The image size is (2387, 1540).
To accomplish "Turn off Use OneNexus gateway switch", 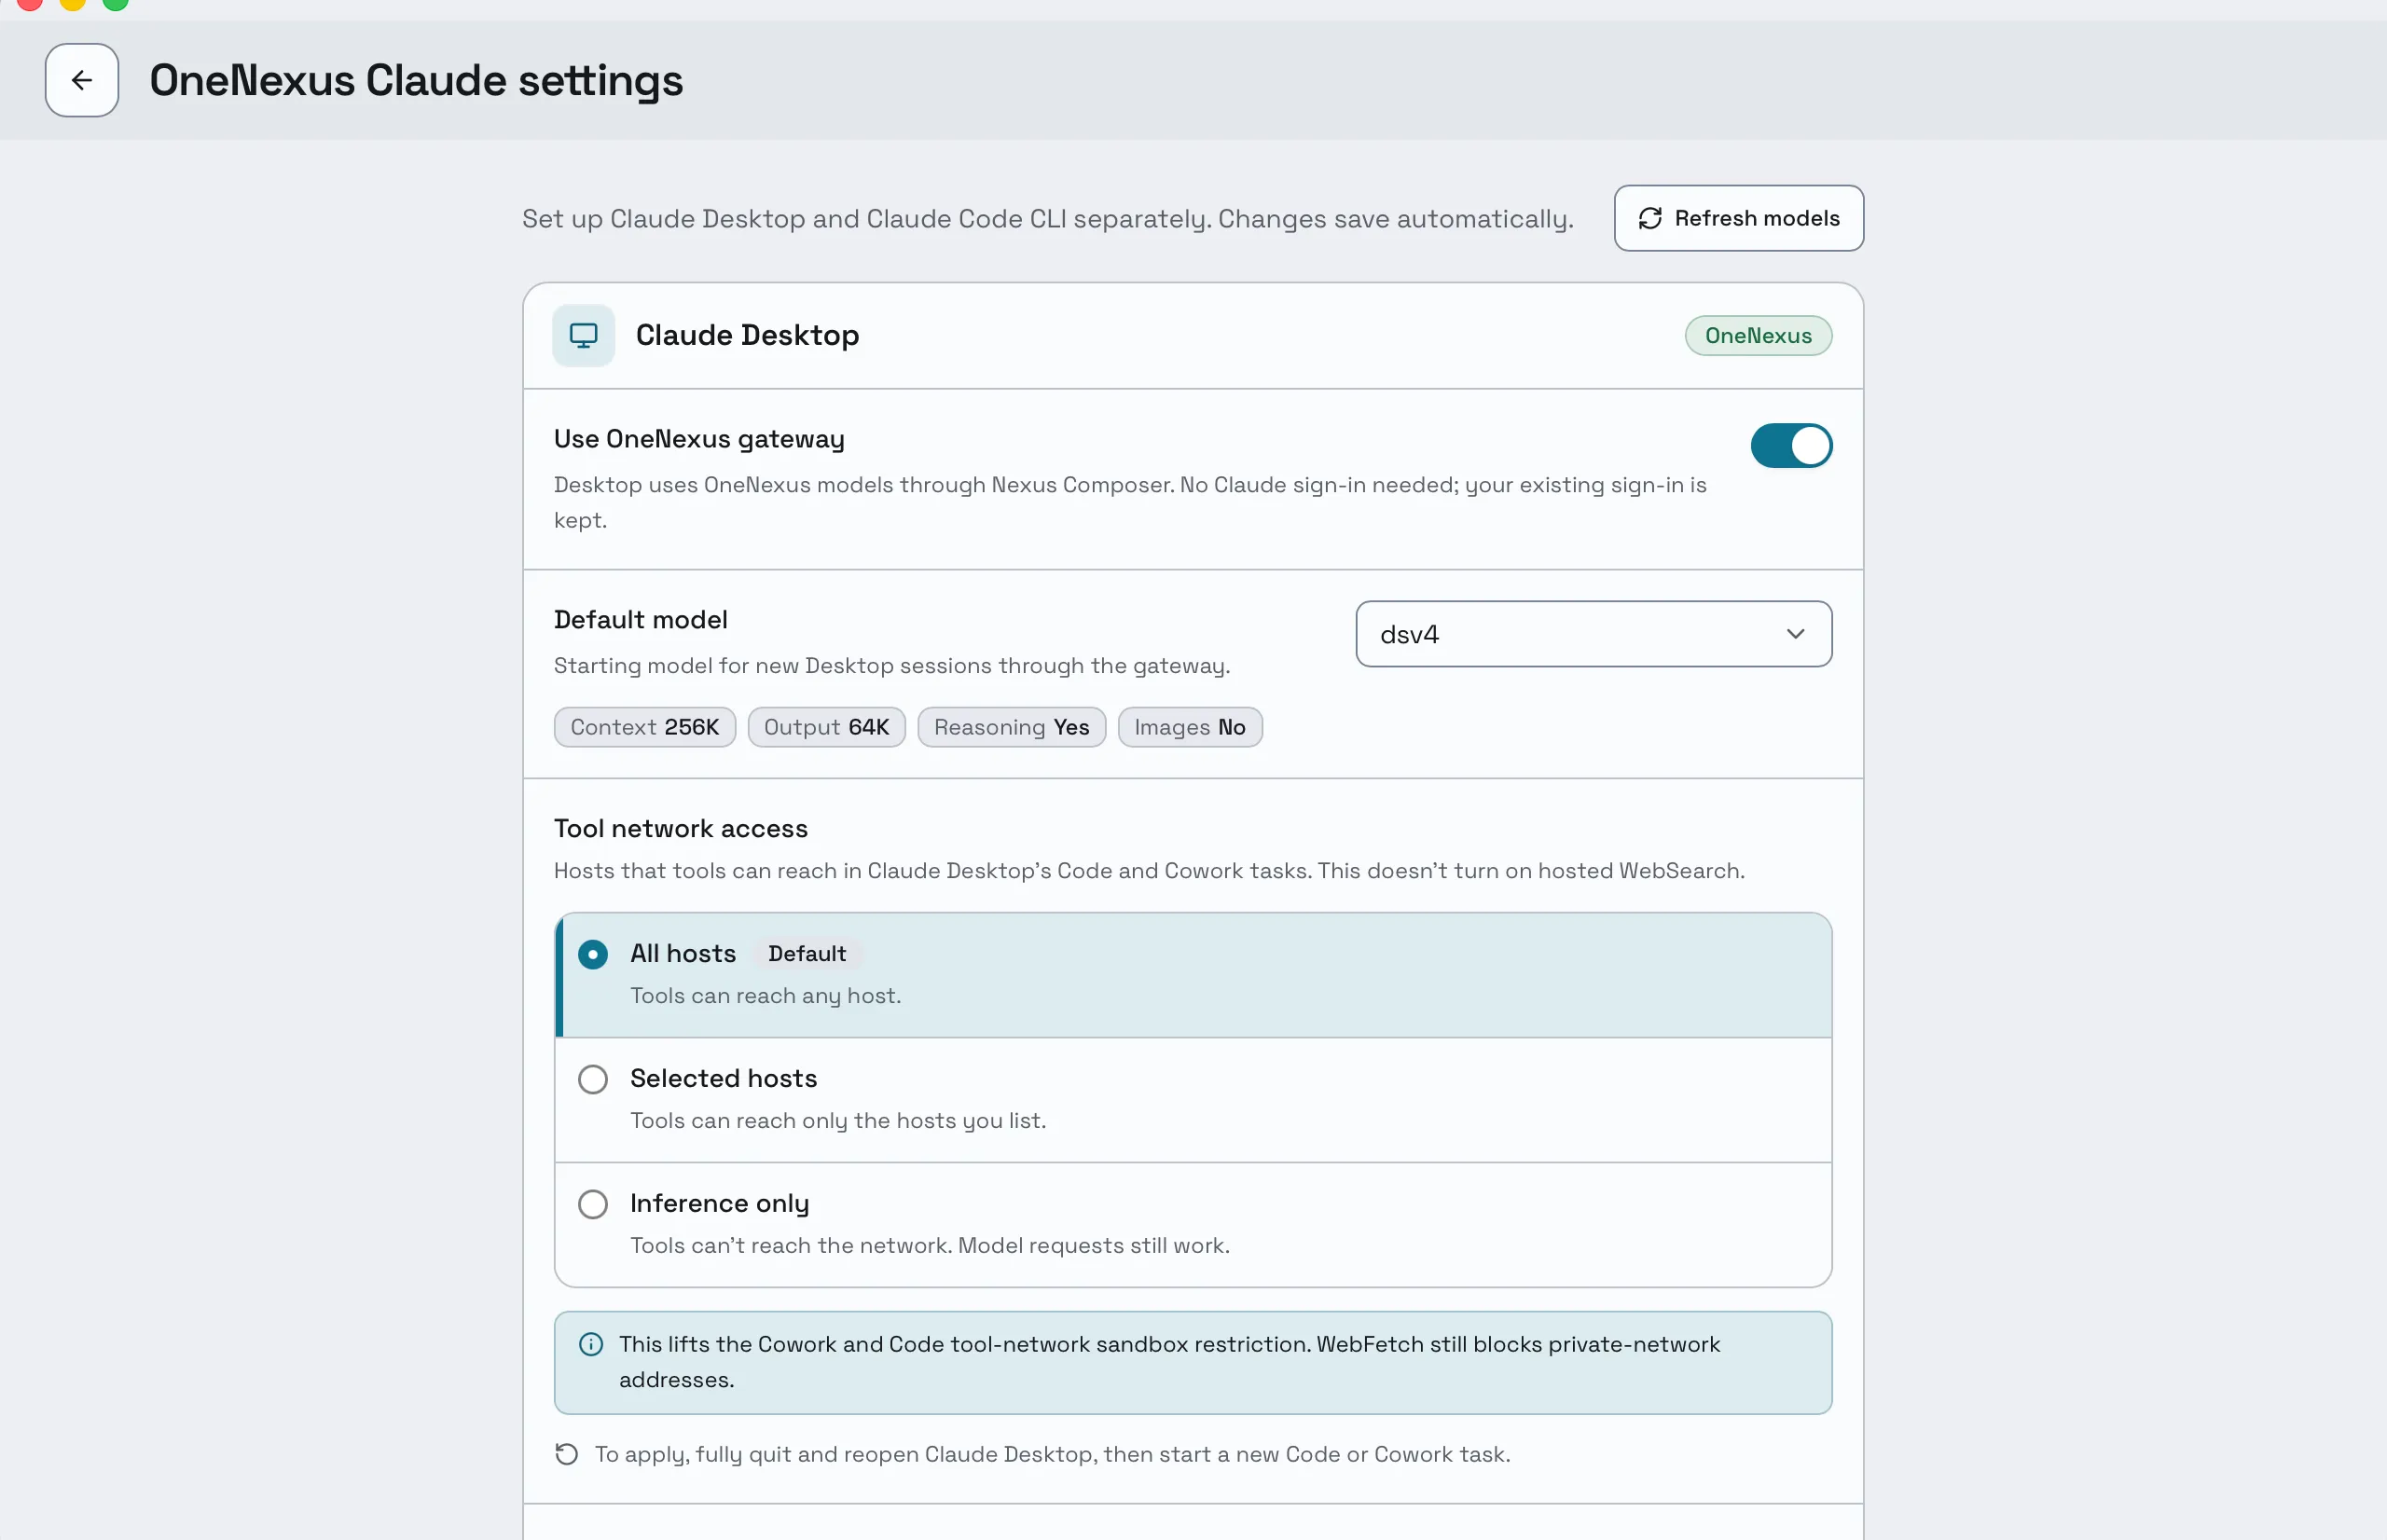I will (1790, 446).
